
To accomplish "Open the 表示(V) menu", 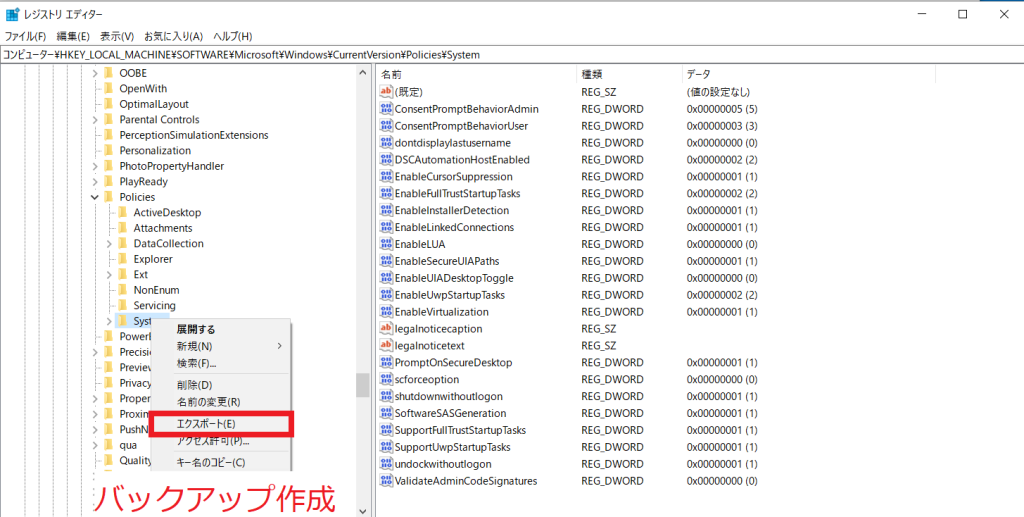I will point(117,37).
